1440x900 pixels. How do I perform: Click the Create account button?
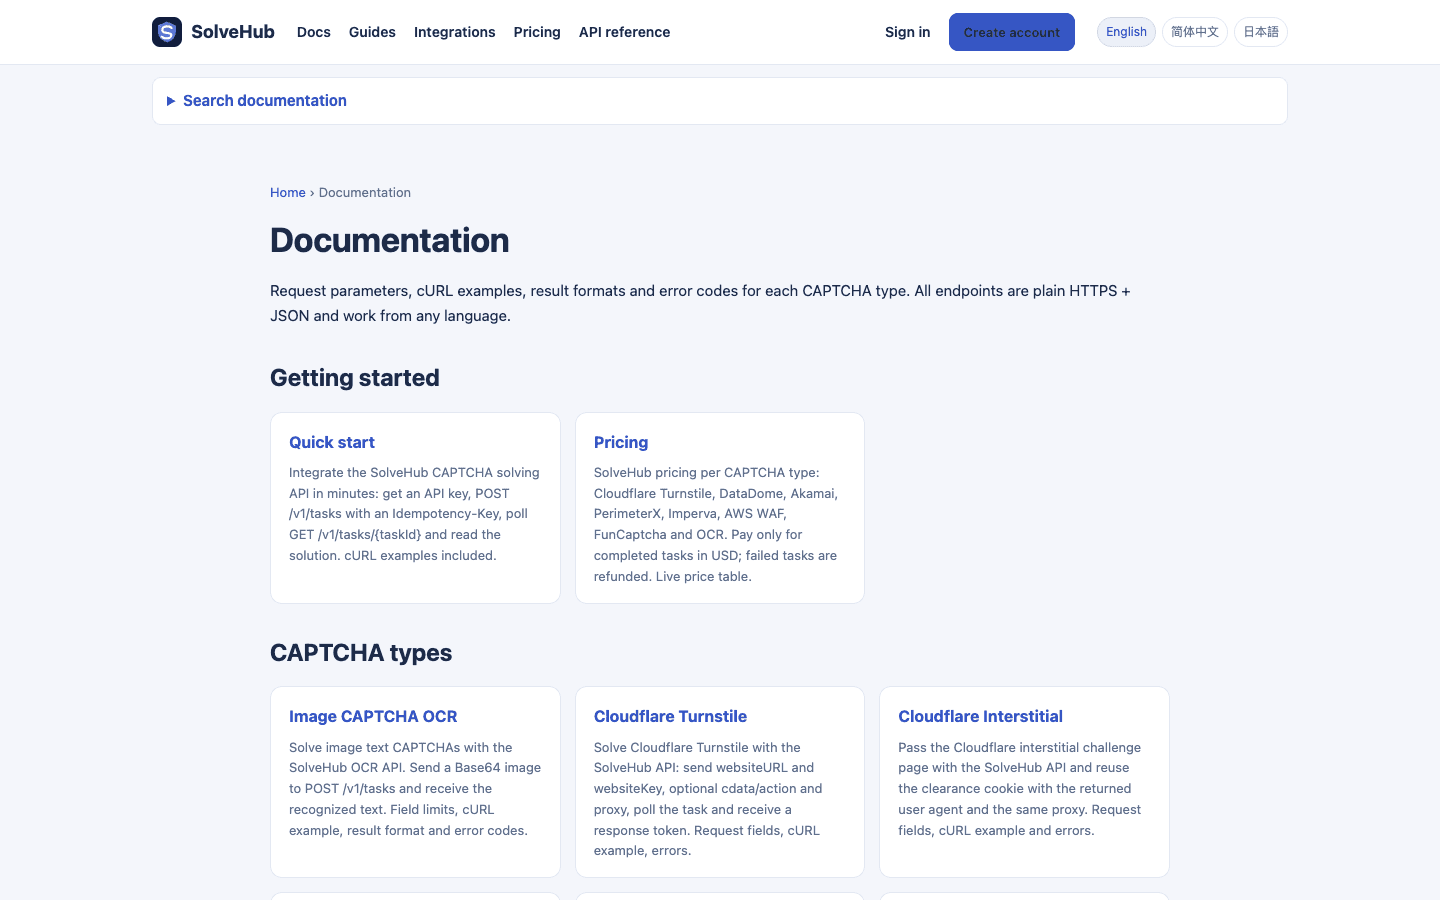pos(1012,32)
